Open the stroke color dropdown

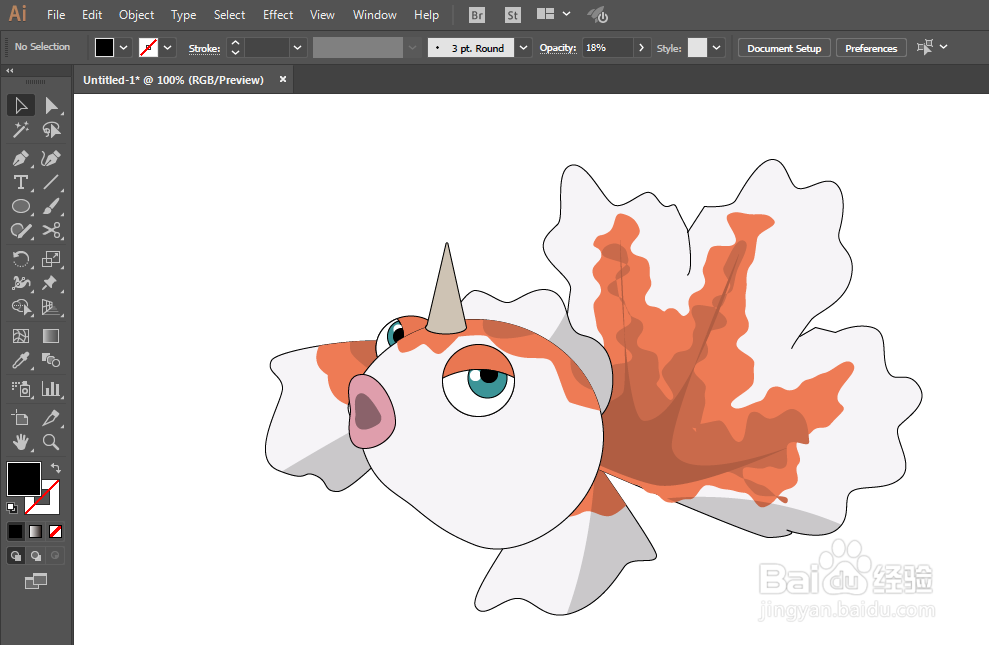(x=167, y=48)
